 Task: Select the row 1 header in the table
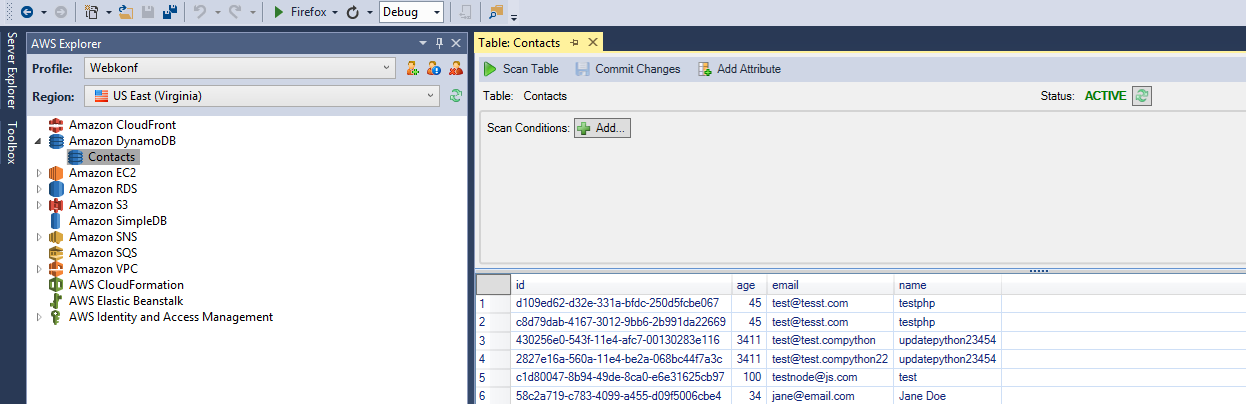click(493, 303)
